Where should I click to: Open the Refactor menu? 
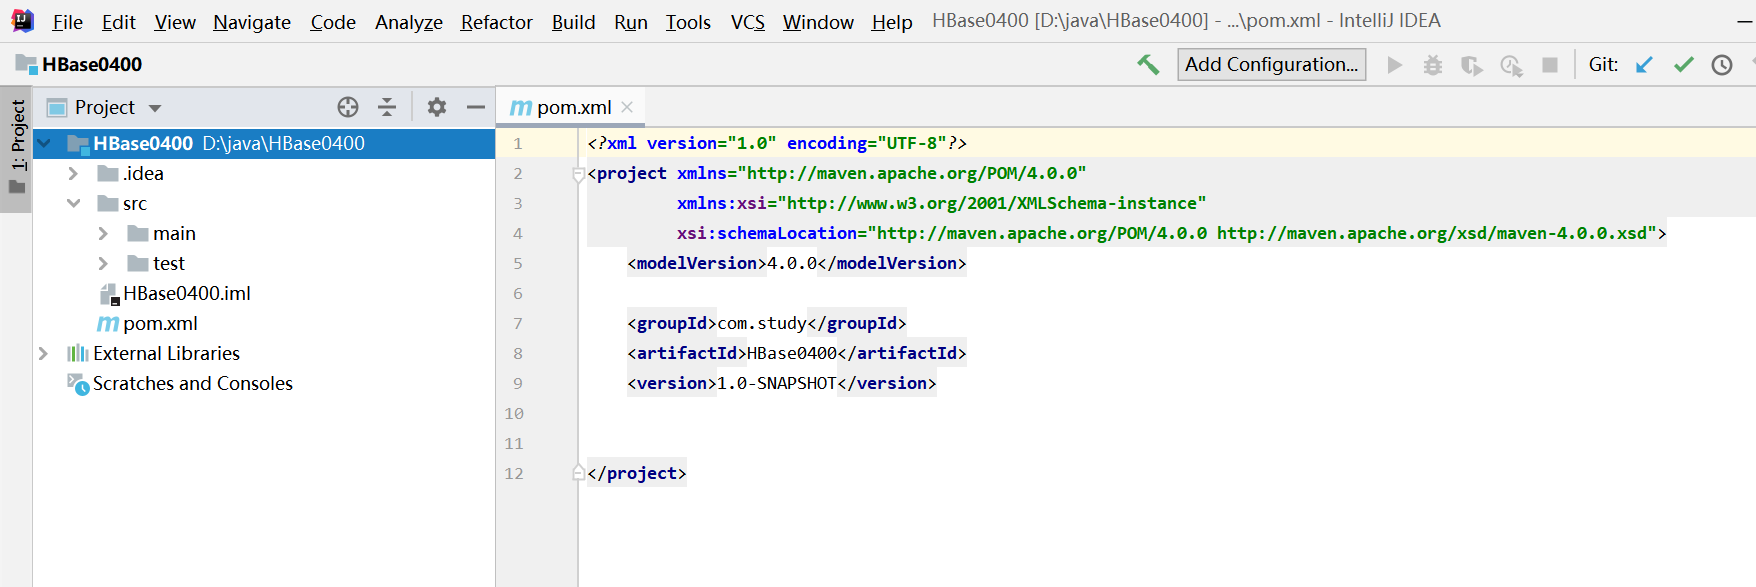tap(497, 22)
